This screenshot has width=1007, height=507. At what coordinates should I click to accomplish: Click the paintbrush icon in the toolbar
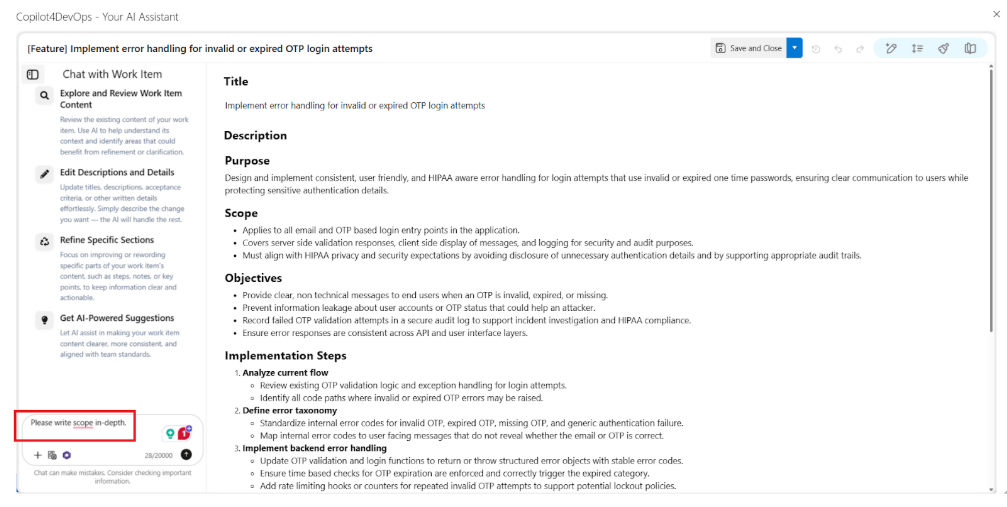click(x=943, y=48)
